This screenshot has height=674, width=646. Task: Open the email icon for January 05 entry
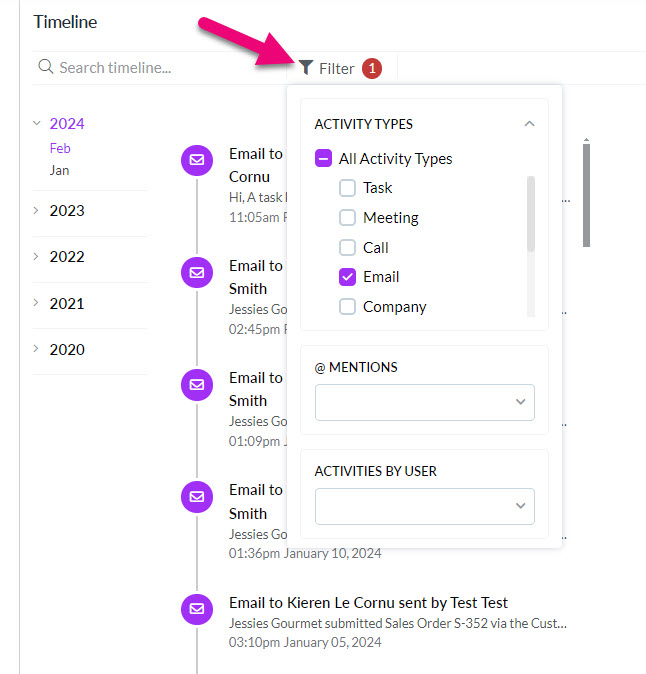[x=197, y=609]
